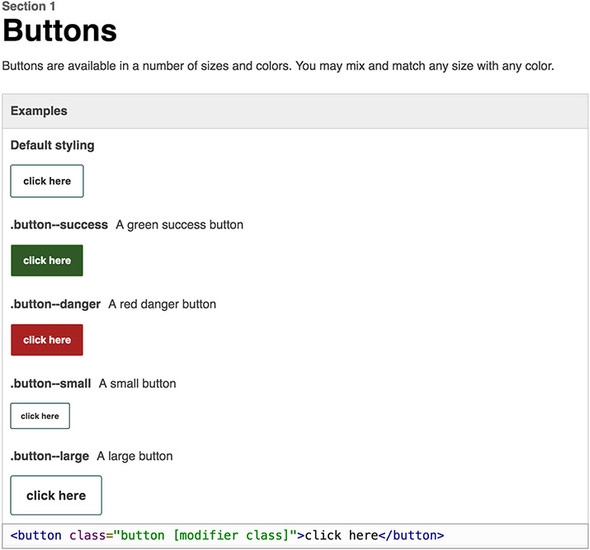Screen dimensions: 590x550
Task: Click 'A small button' description text
Action: point(137,383)
